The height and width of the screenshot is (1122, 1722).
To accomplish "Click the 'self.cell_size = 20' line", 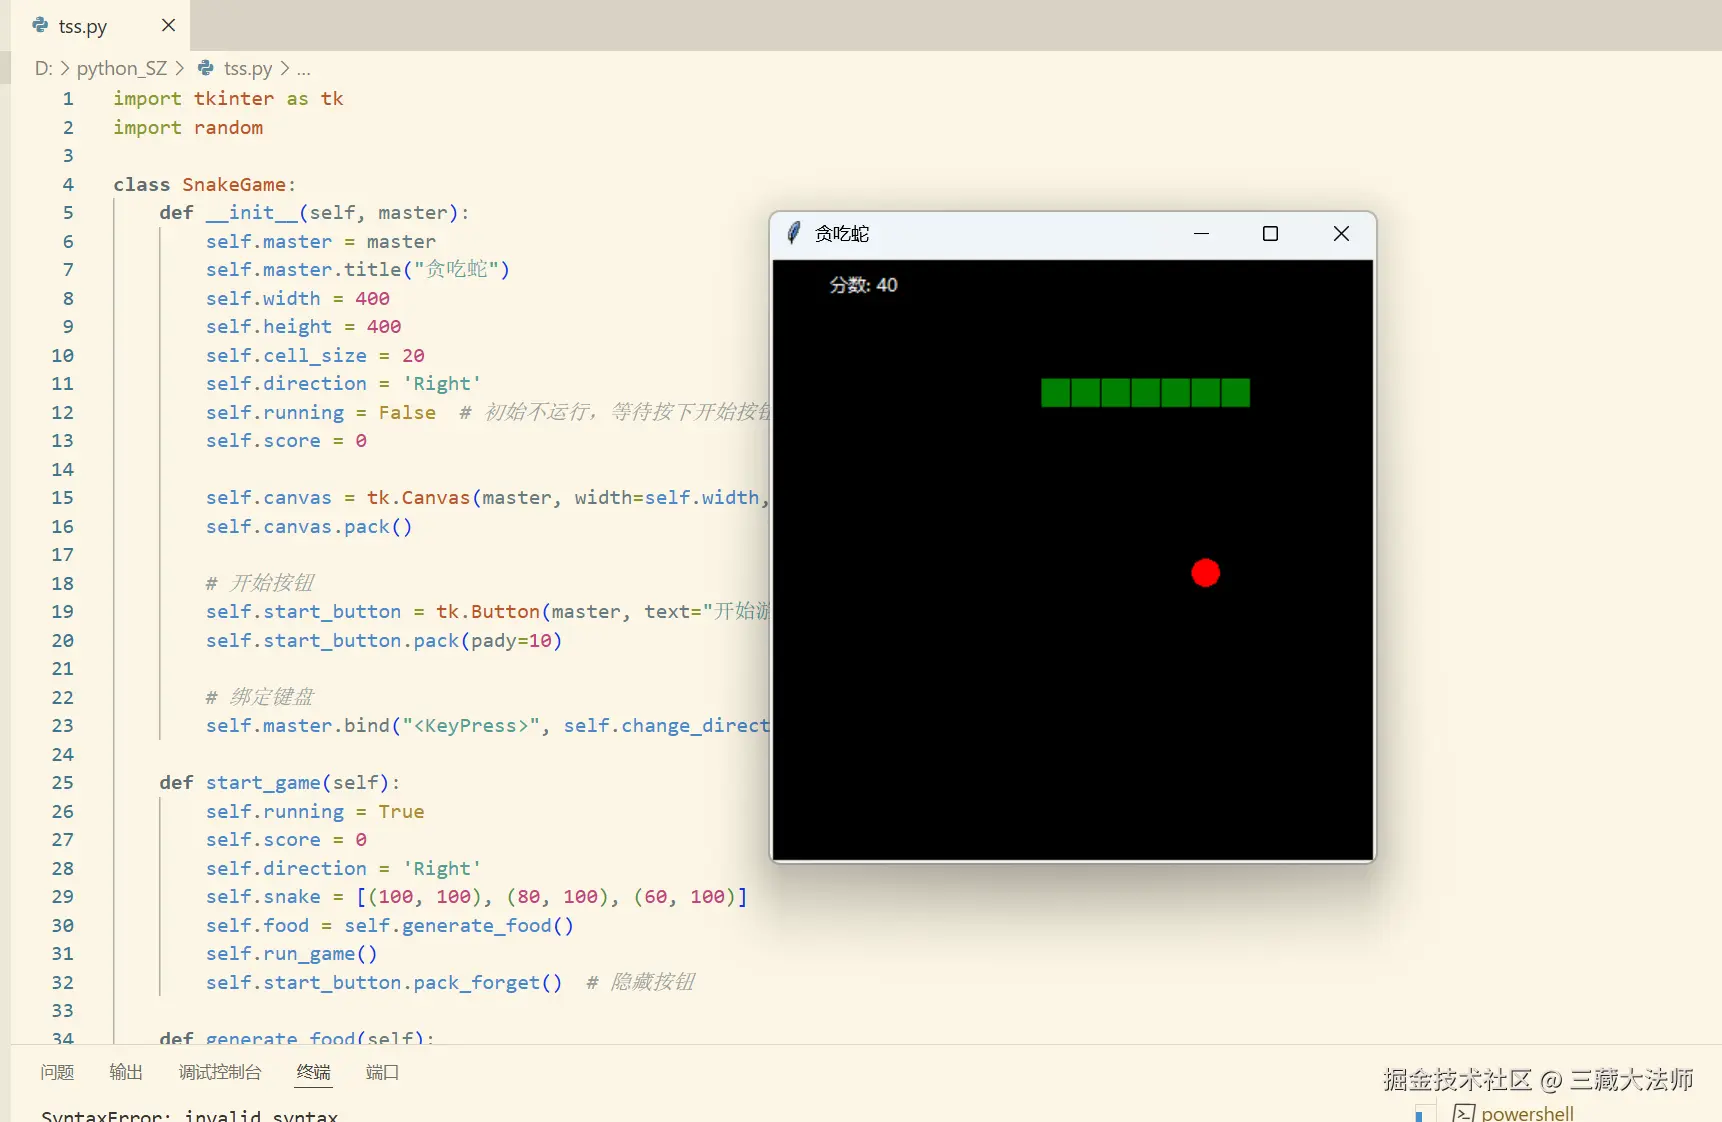I will pyautogui.click(x=315, y=355).
